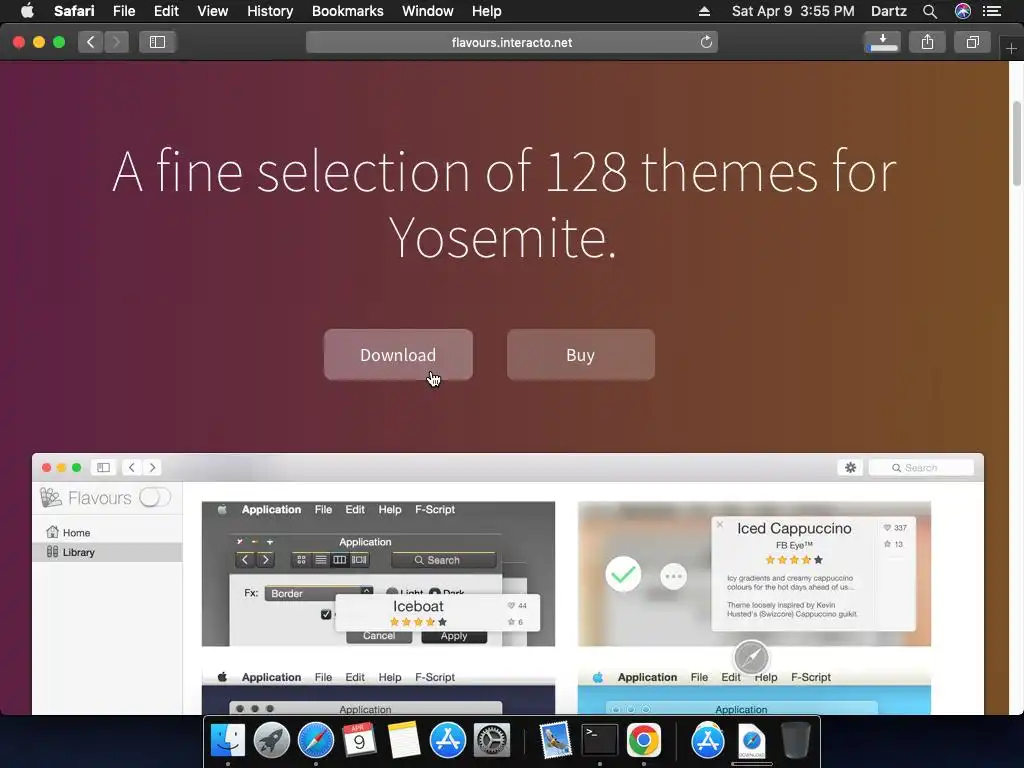
Task: Open Finder from the Dock
Action: (227, 741)
